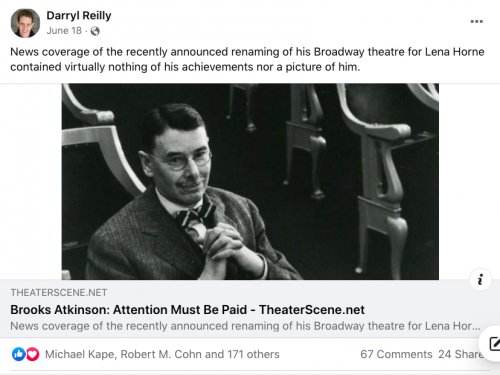This screenshot has height=375, width=500.
Task: Click the article preview description text
Action: pos(245,326)
